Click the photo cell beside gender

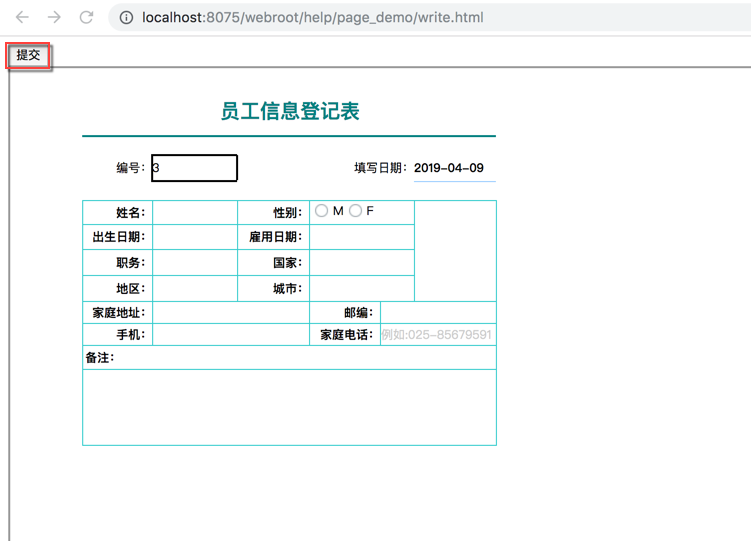click(x=455, y=251)
